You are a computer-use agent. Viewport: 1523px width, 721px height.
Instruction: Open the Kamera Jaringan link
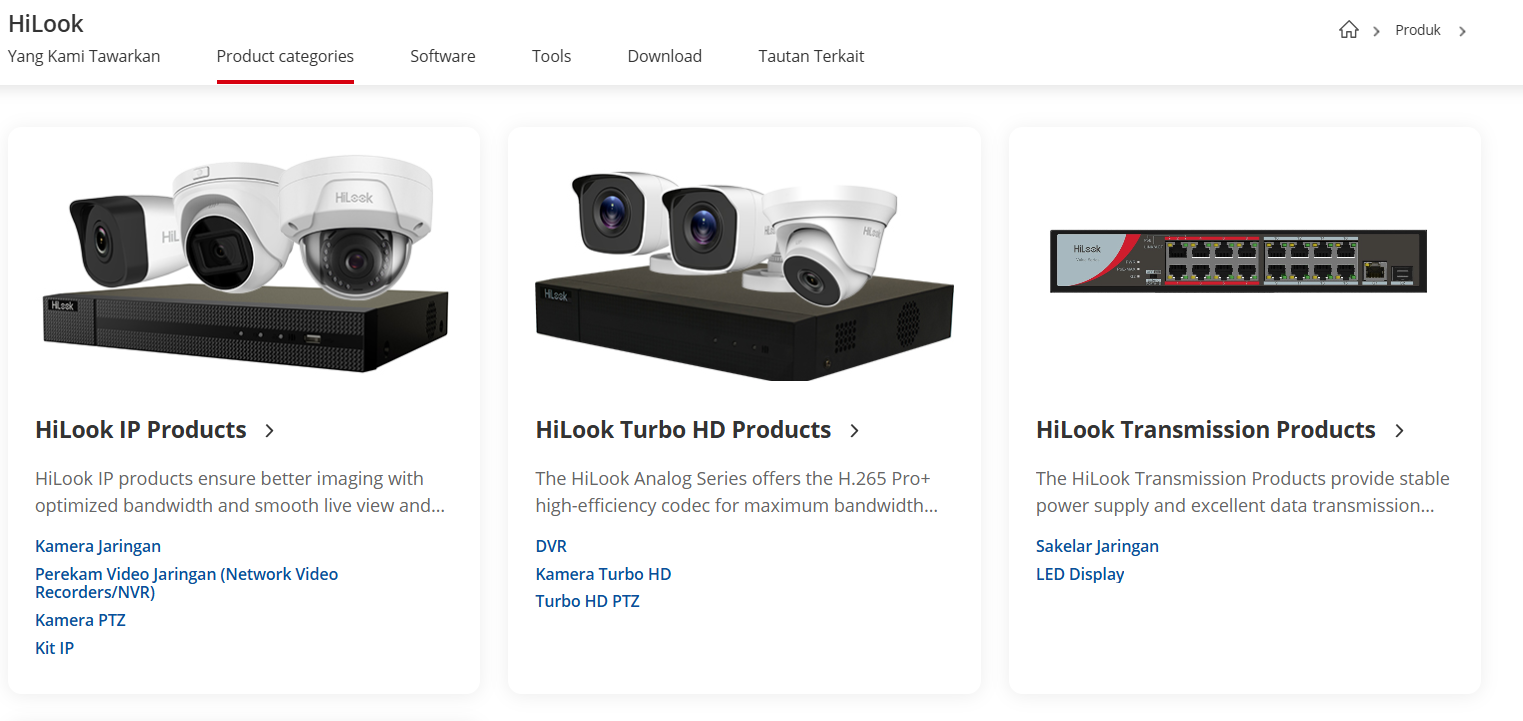click(98, 546)
